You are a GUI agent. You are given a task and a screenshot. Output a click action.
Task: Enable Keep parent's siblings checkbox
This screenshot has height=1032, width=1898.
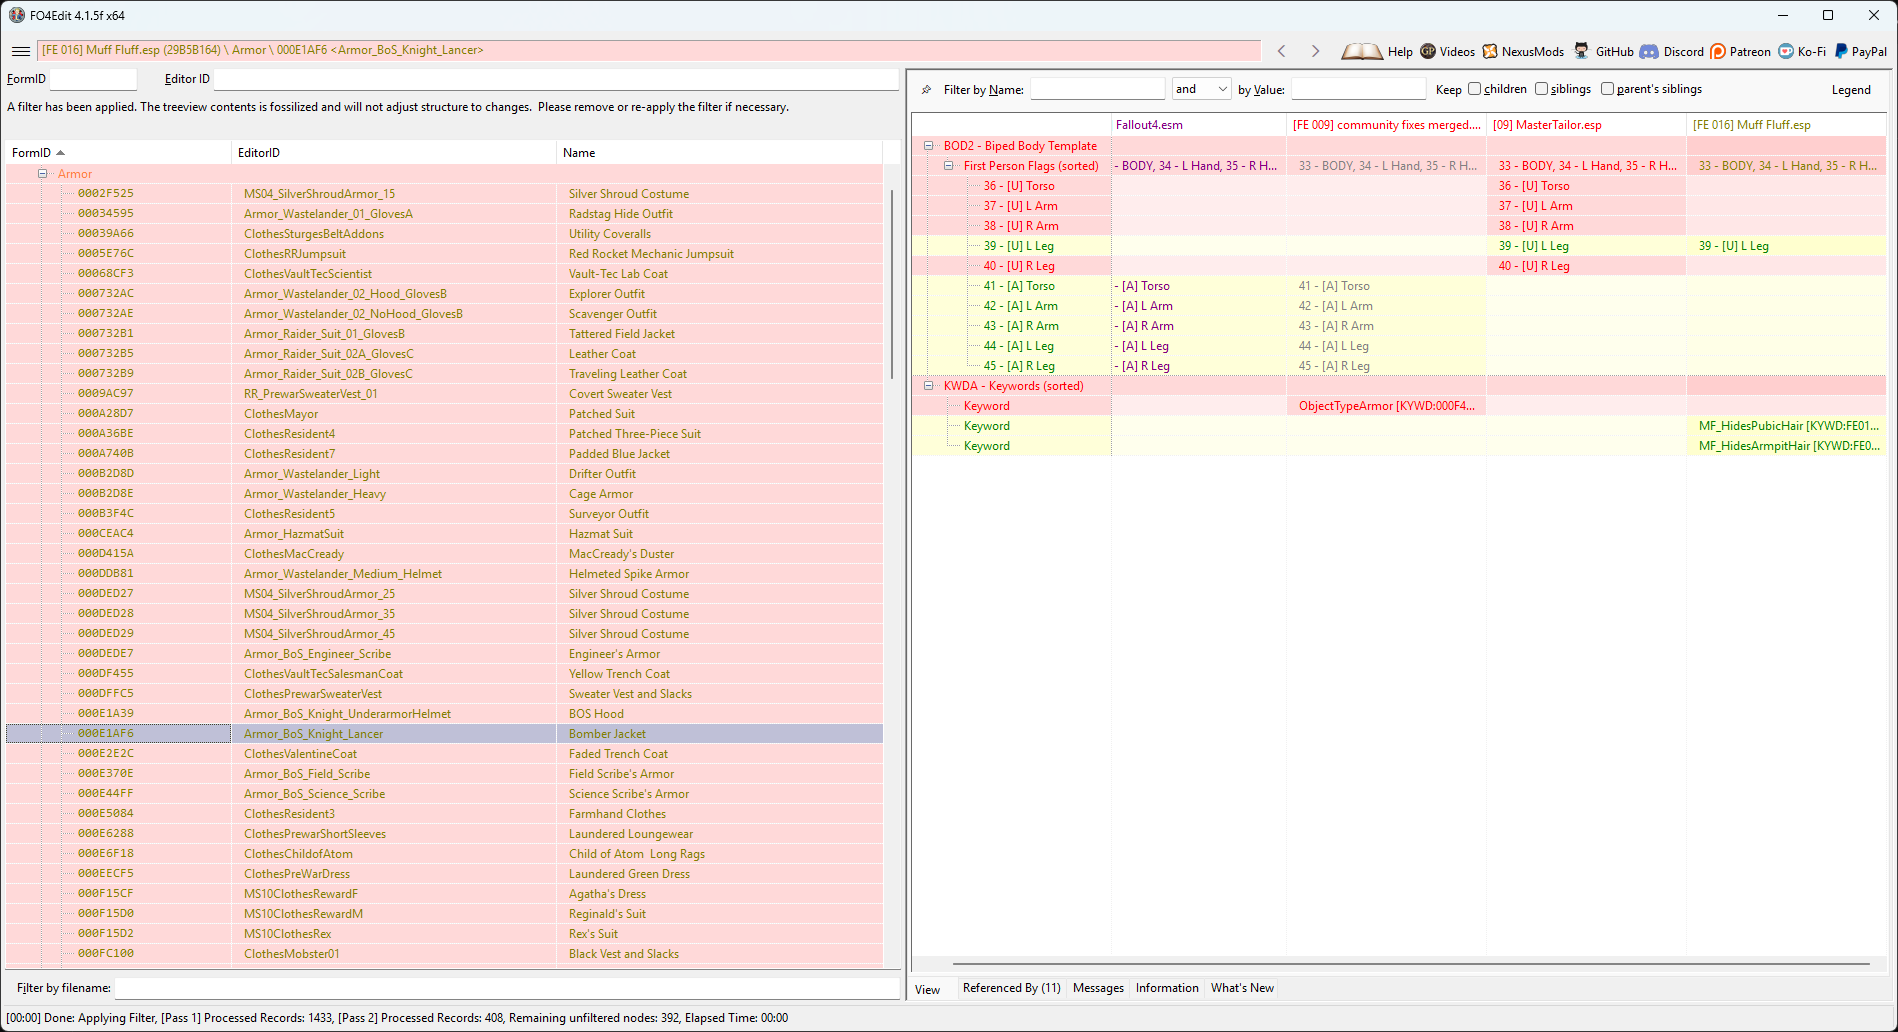[1607, 89]
